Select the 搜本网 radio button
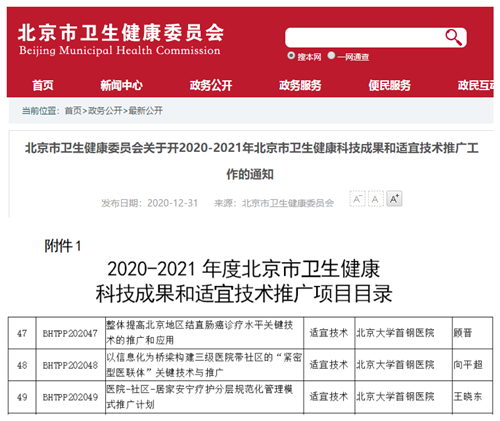 click(291, 56)
